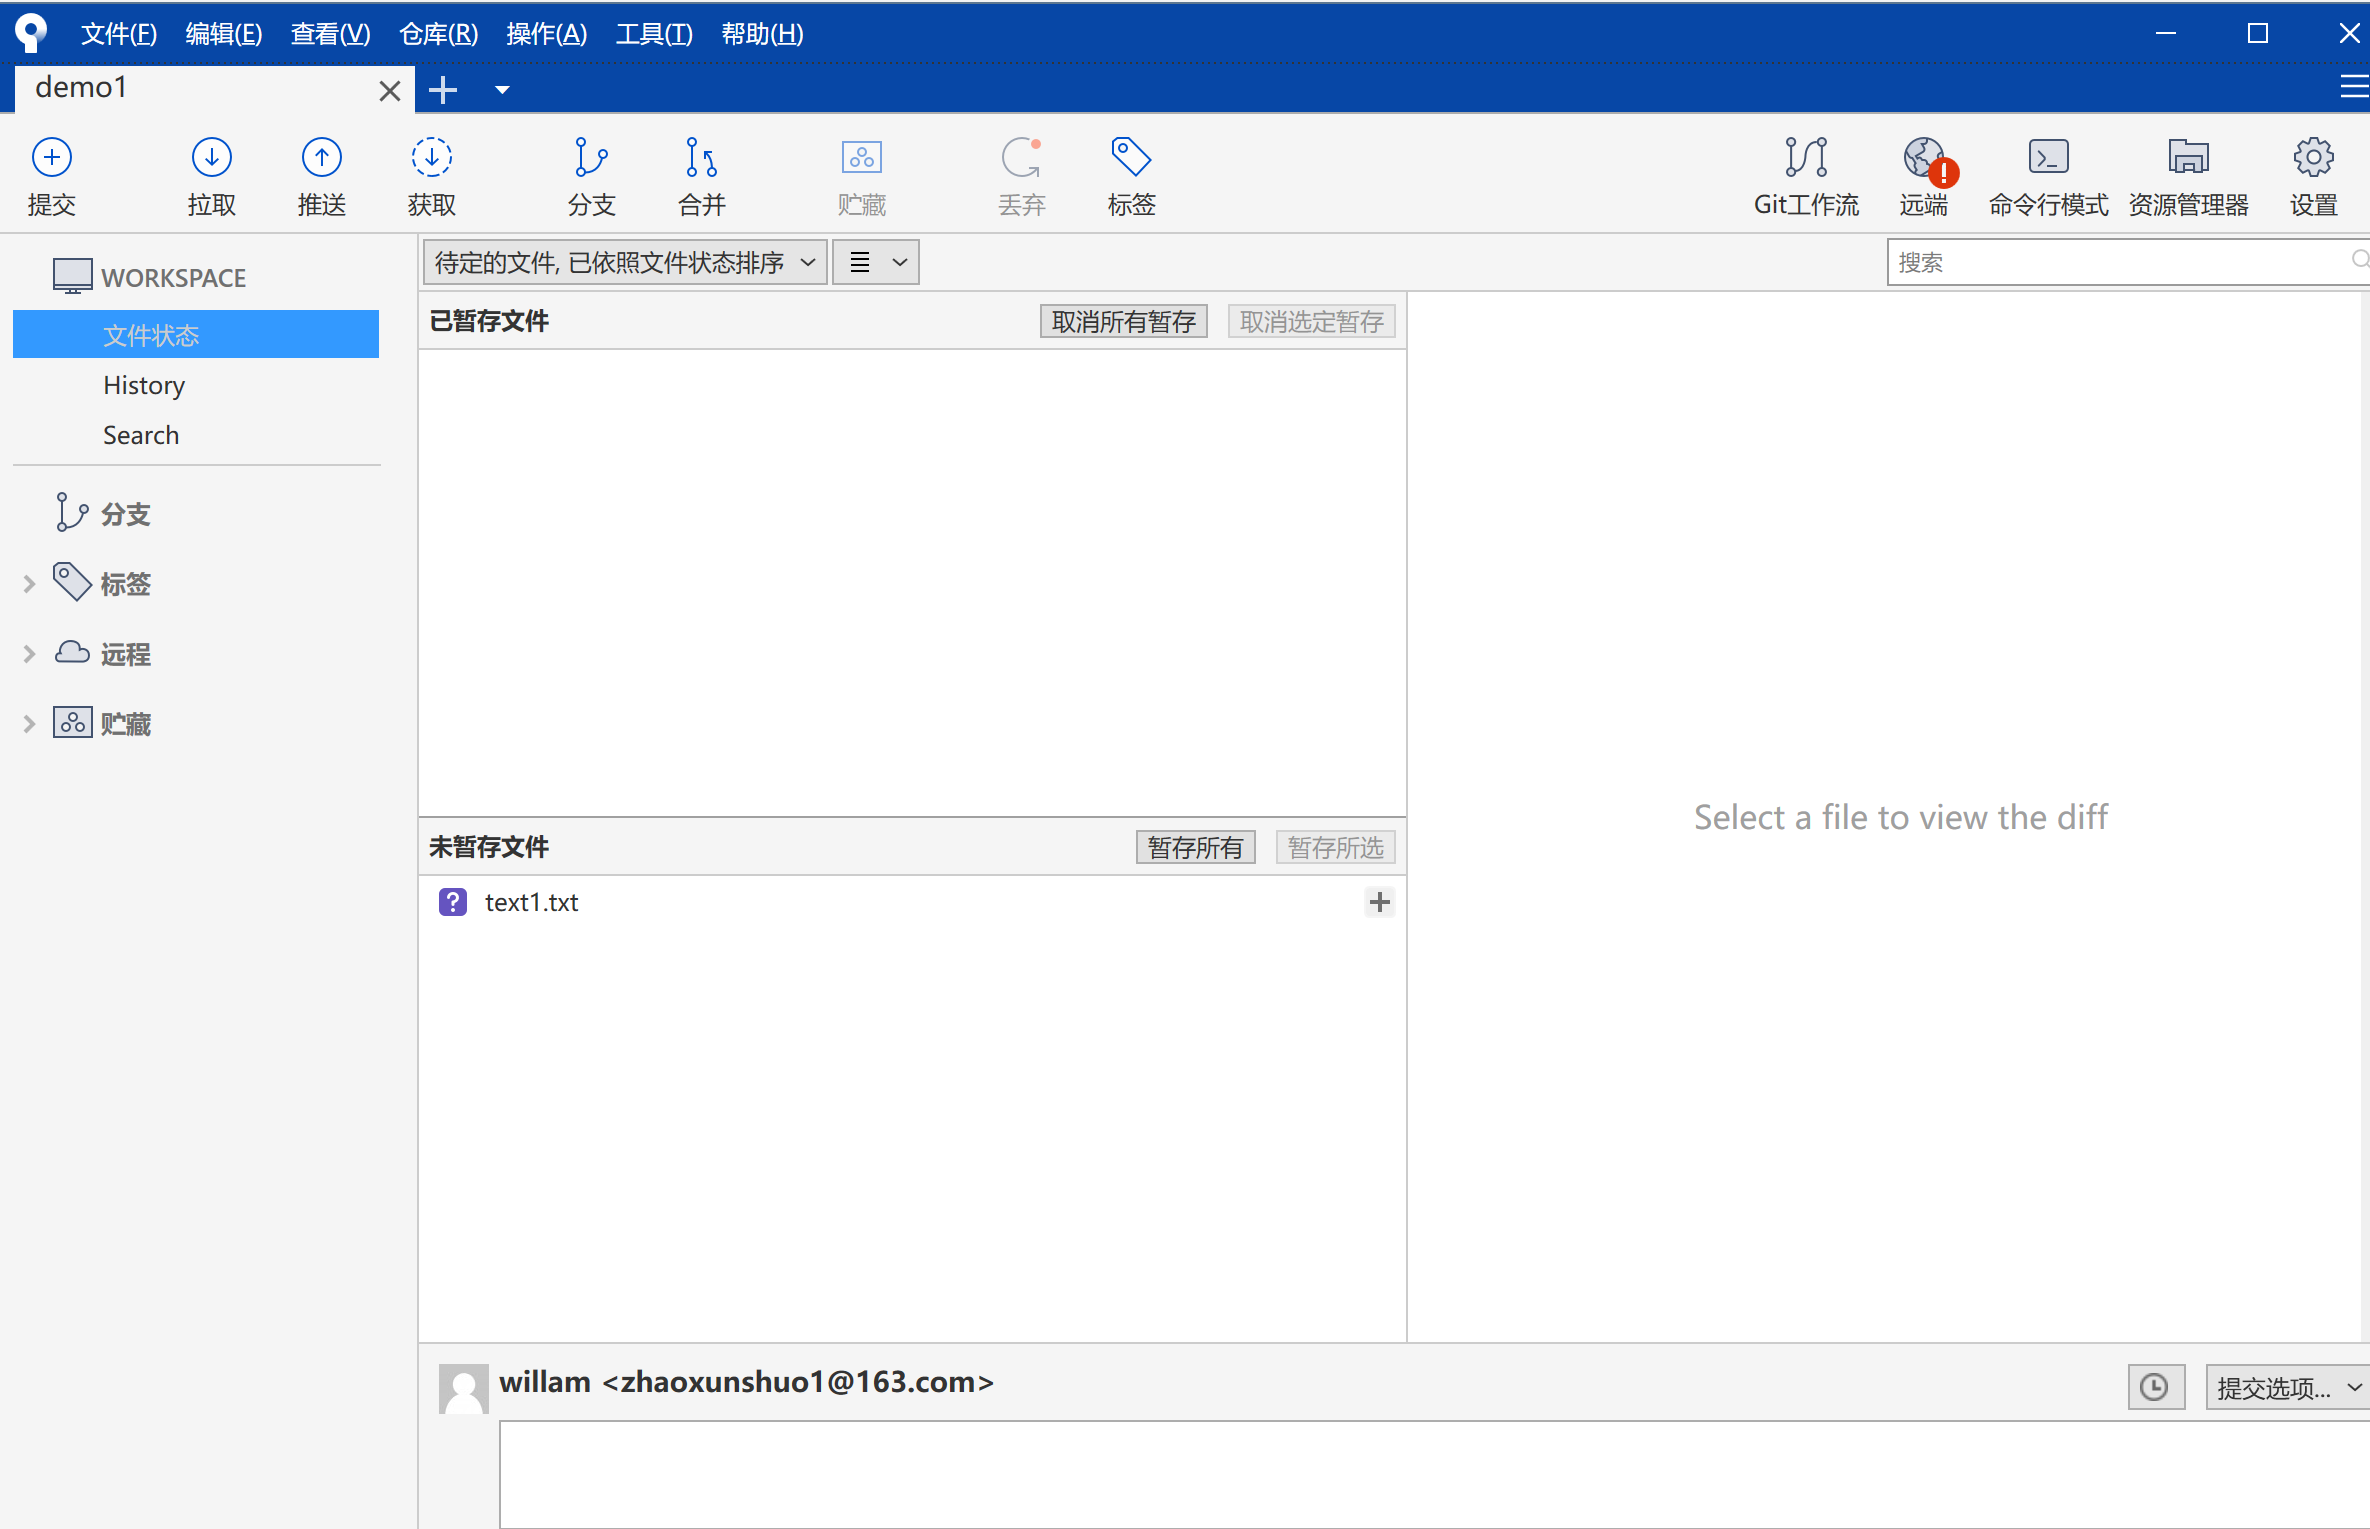Open the 提交选项 dropdown
Image resolution: width=2370 pixels, height=1529 pixels.
tap(2286, 1388)
